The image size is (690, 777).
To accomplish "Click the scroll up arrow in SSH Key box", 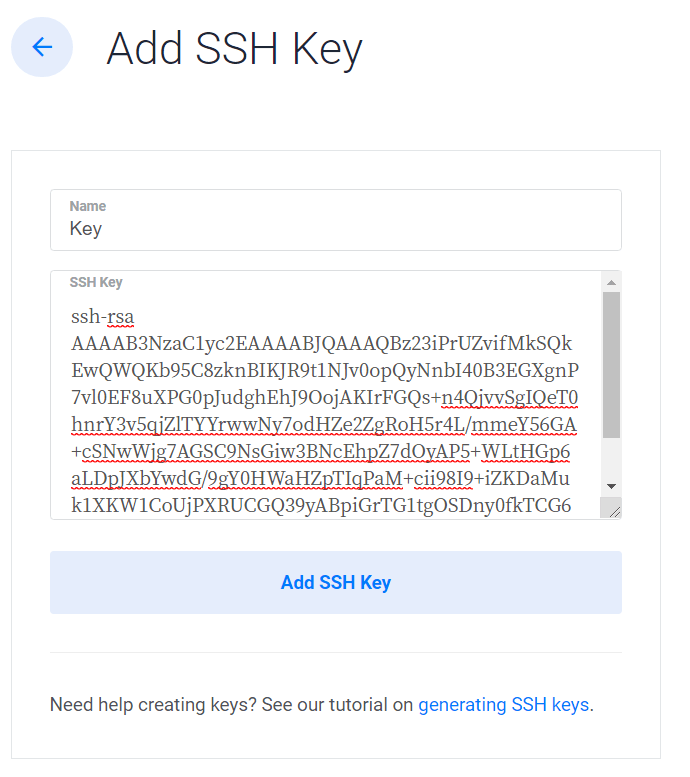I will (611, 282).
